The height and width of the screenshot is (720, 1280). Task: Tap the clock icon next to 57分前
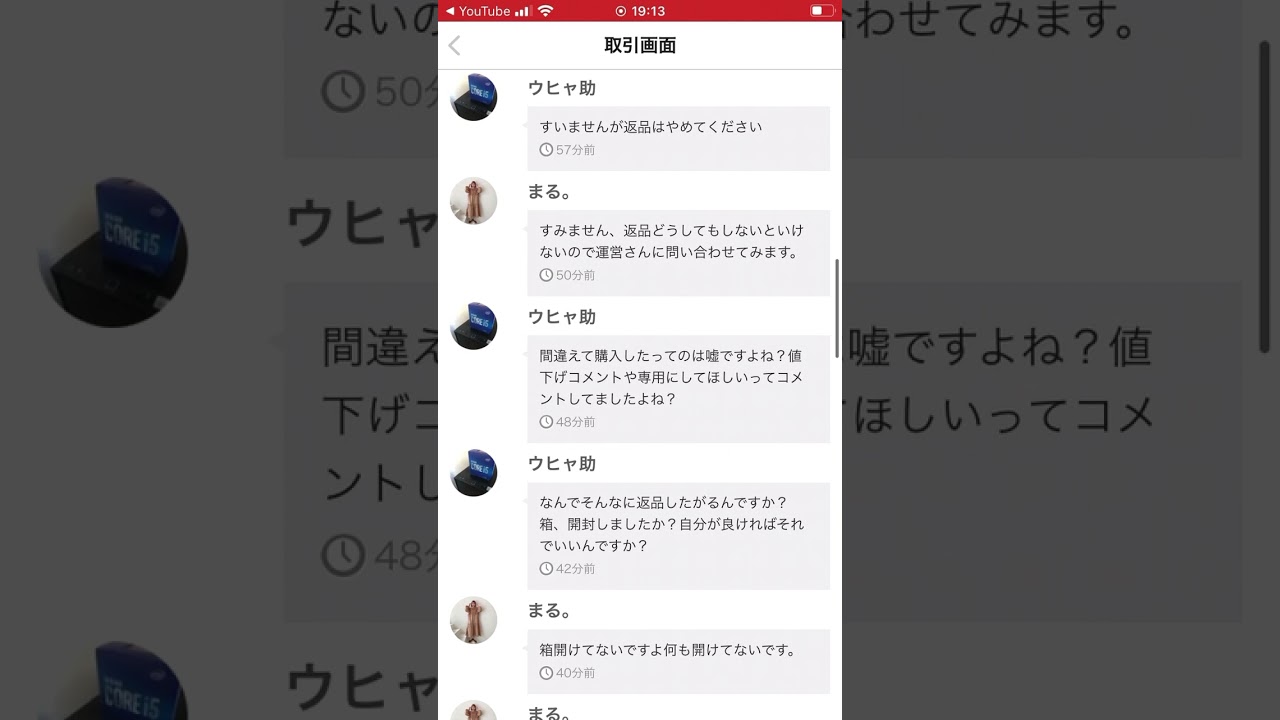click(546, 150)
